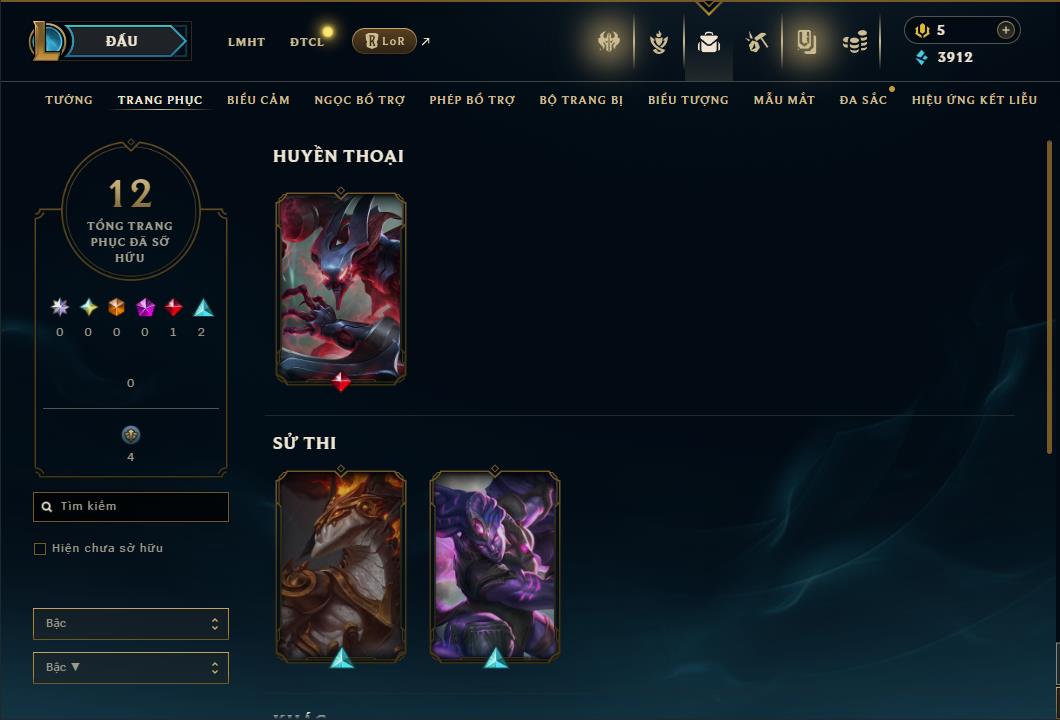Viewport: 1060px width, 720px height.
Task: Open the missions card icon
Action: (x=806, y=43)
